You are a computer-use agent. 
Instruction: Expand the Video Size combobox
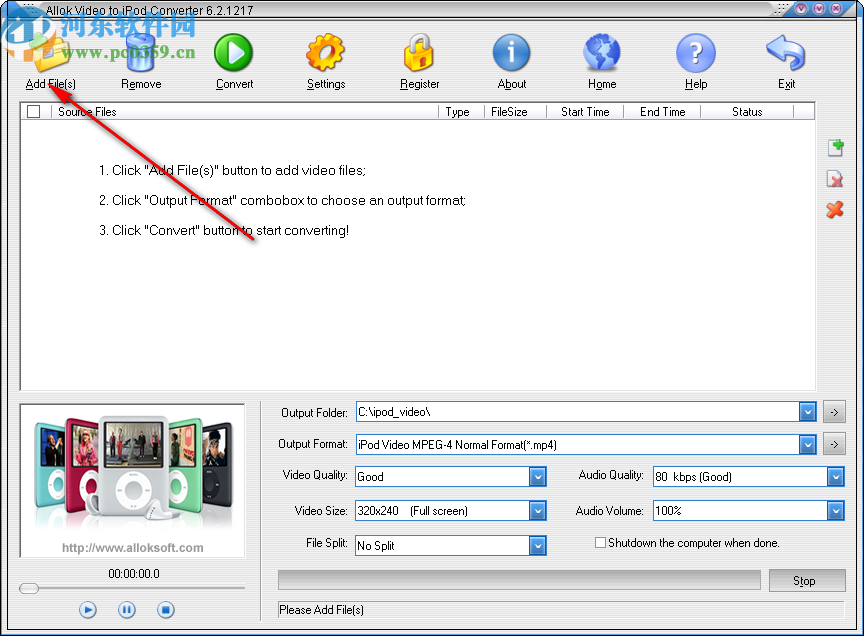538,510
